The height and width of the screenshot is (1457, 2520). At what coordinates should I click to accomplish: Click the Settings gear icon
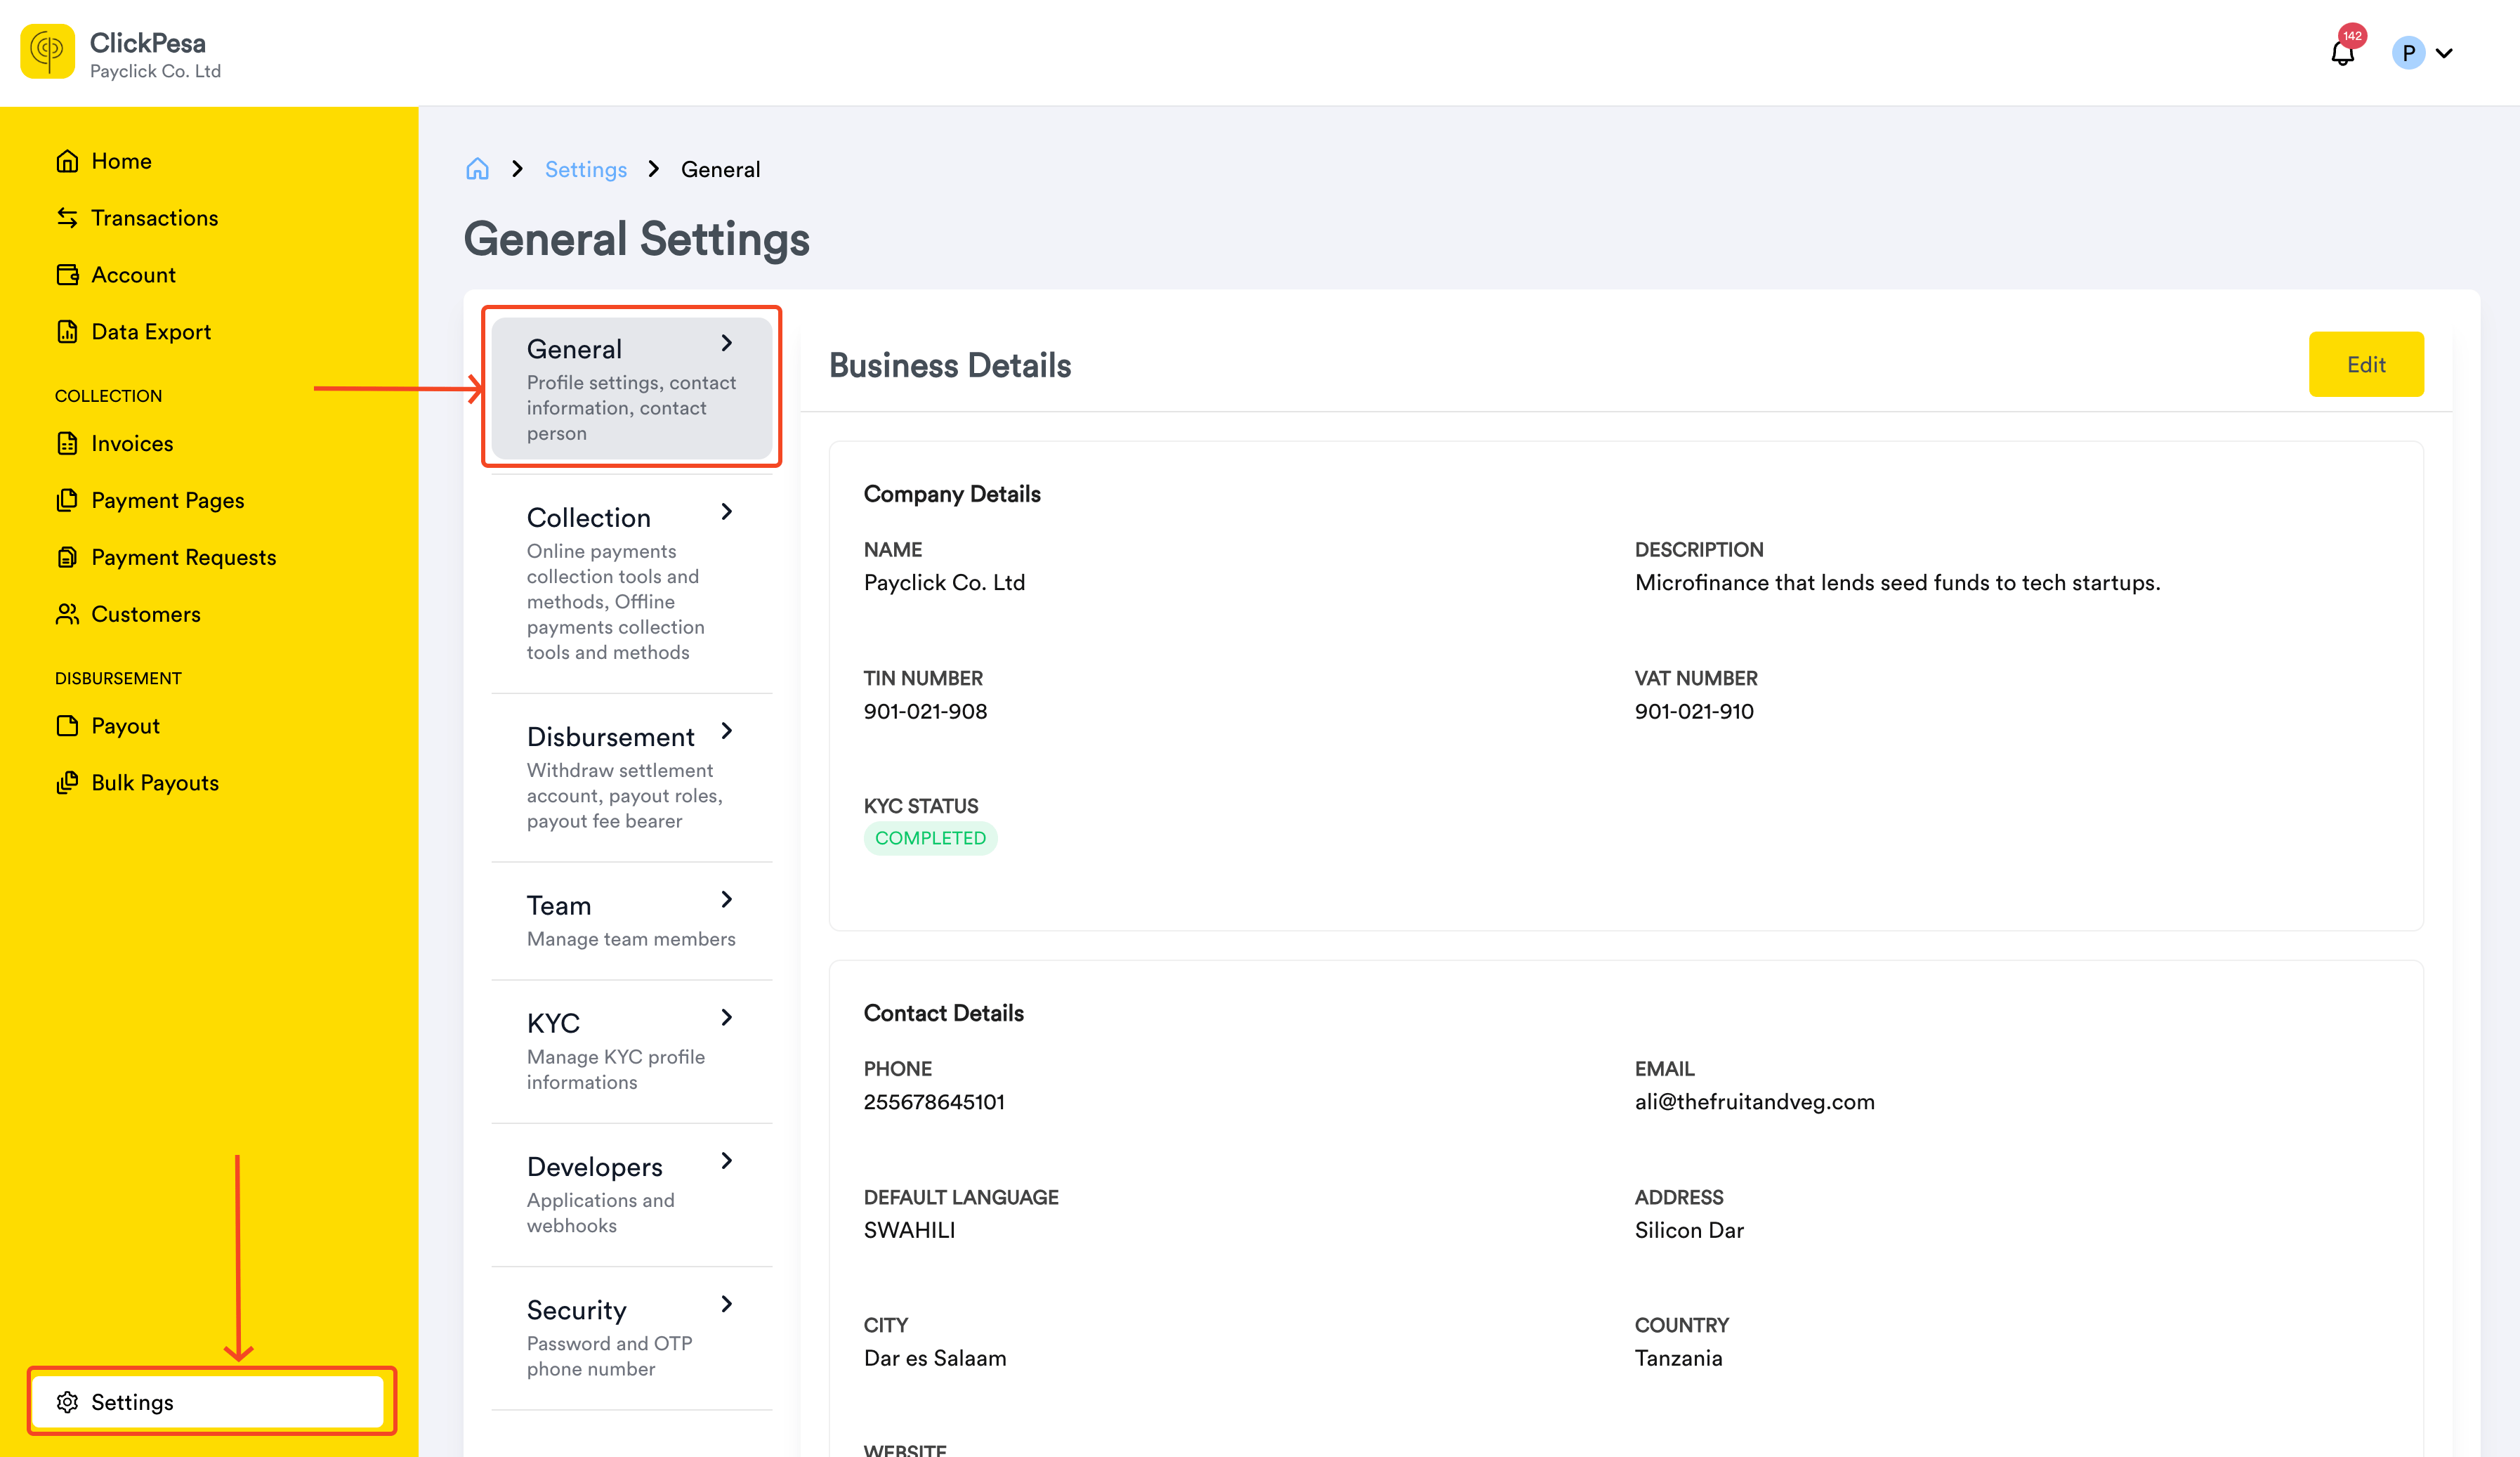(67, 1402)
